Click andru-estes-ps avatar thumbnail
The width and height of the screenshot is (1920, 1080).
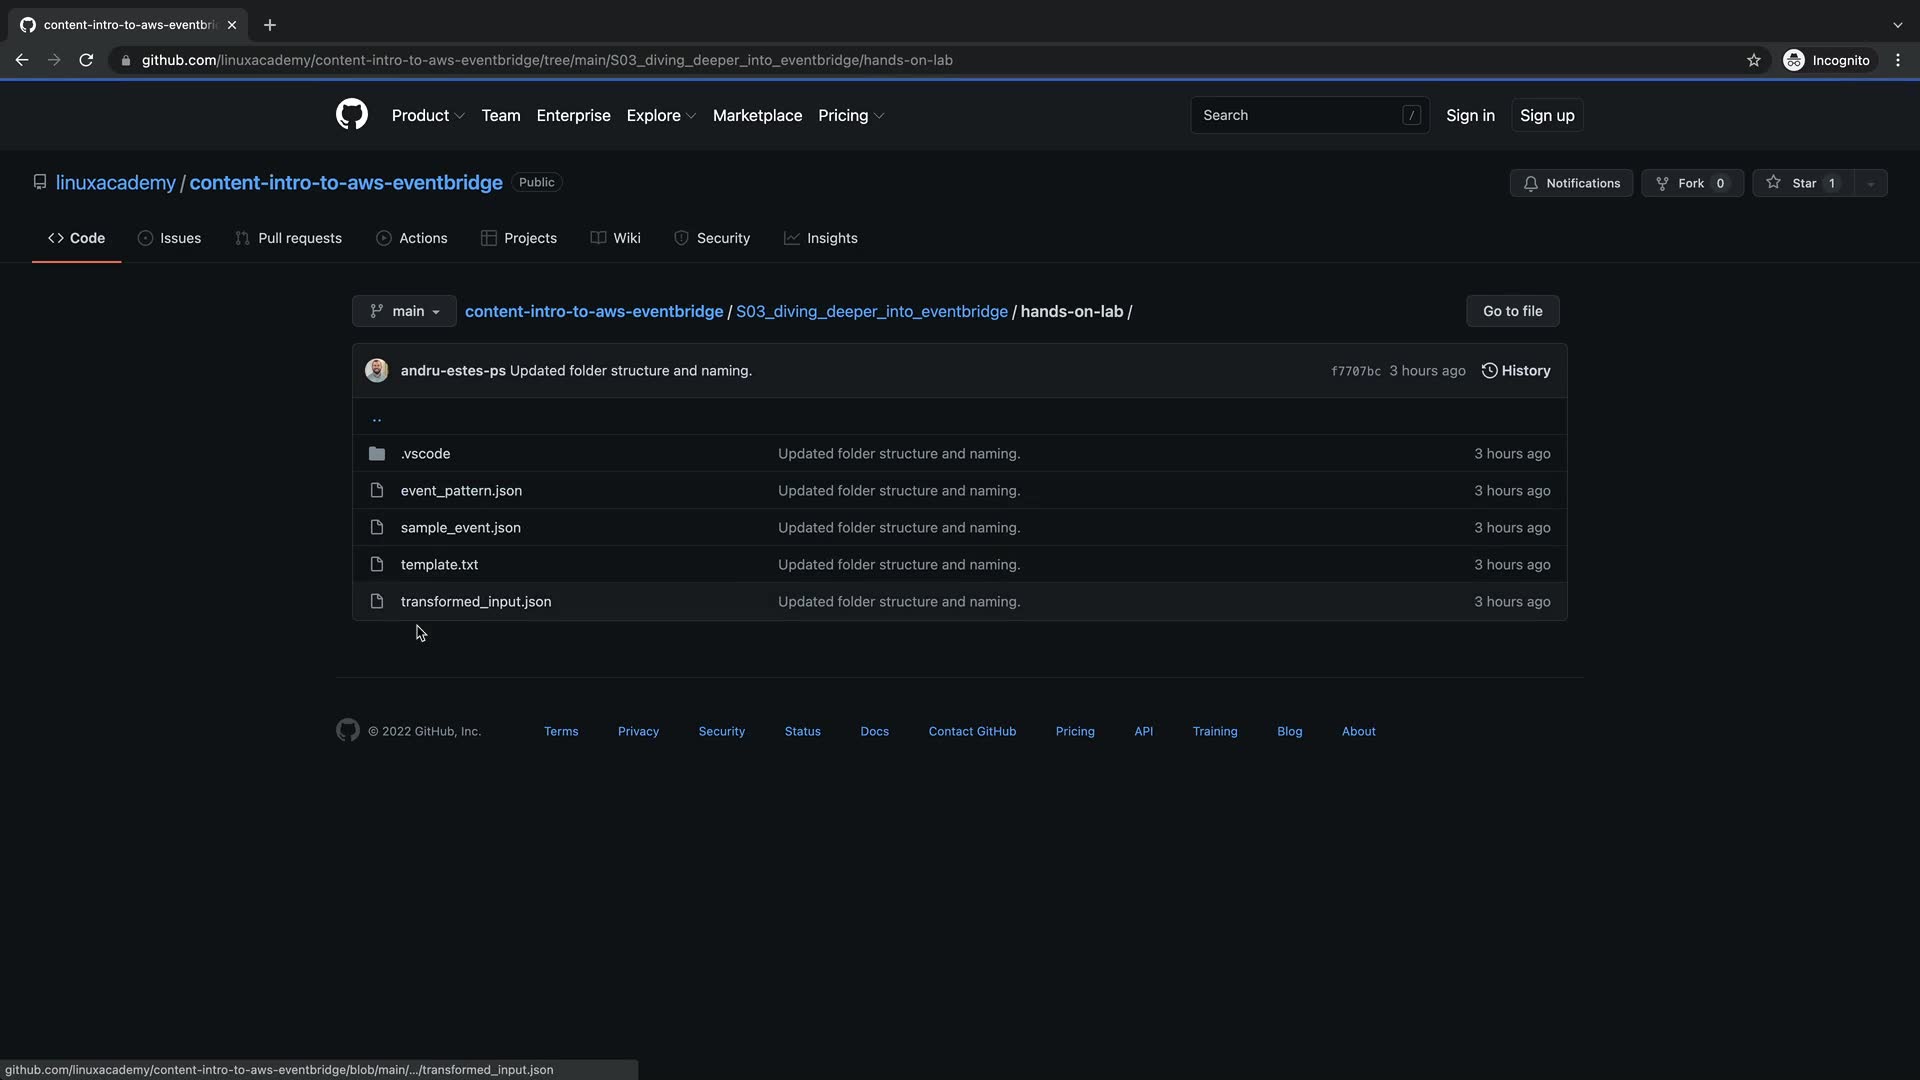(377, 370)
